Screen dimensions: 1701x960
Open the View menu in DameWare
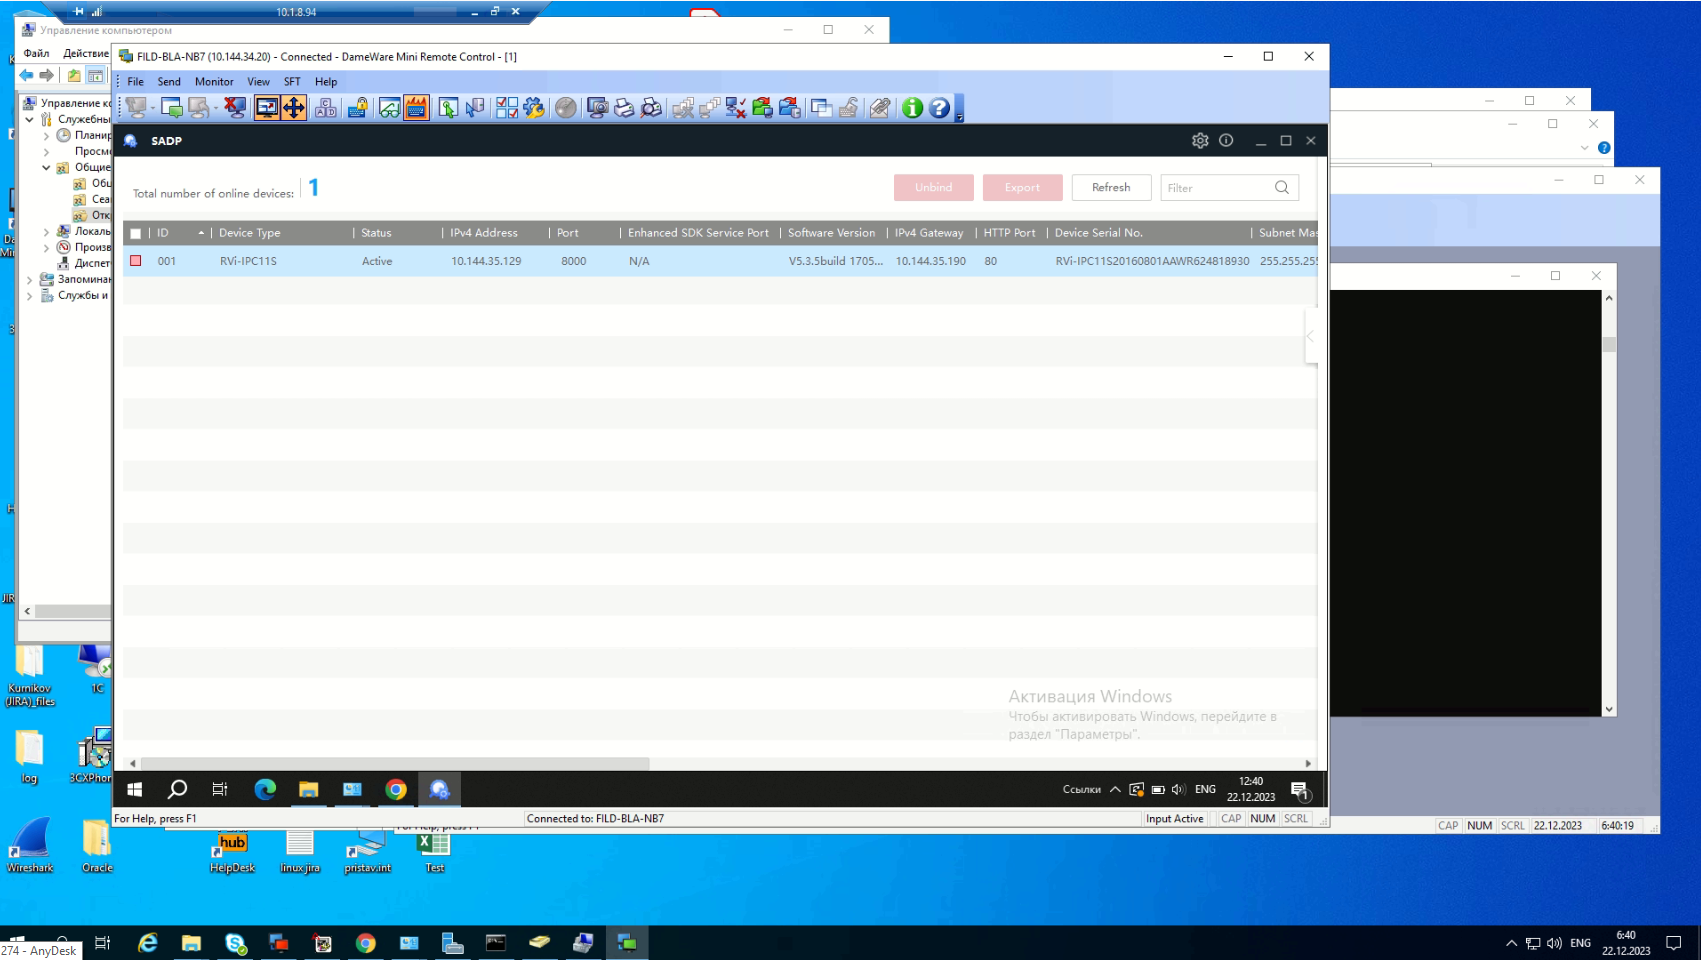tap(258, 82)
